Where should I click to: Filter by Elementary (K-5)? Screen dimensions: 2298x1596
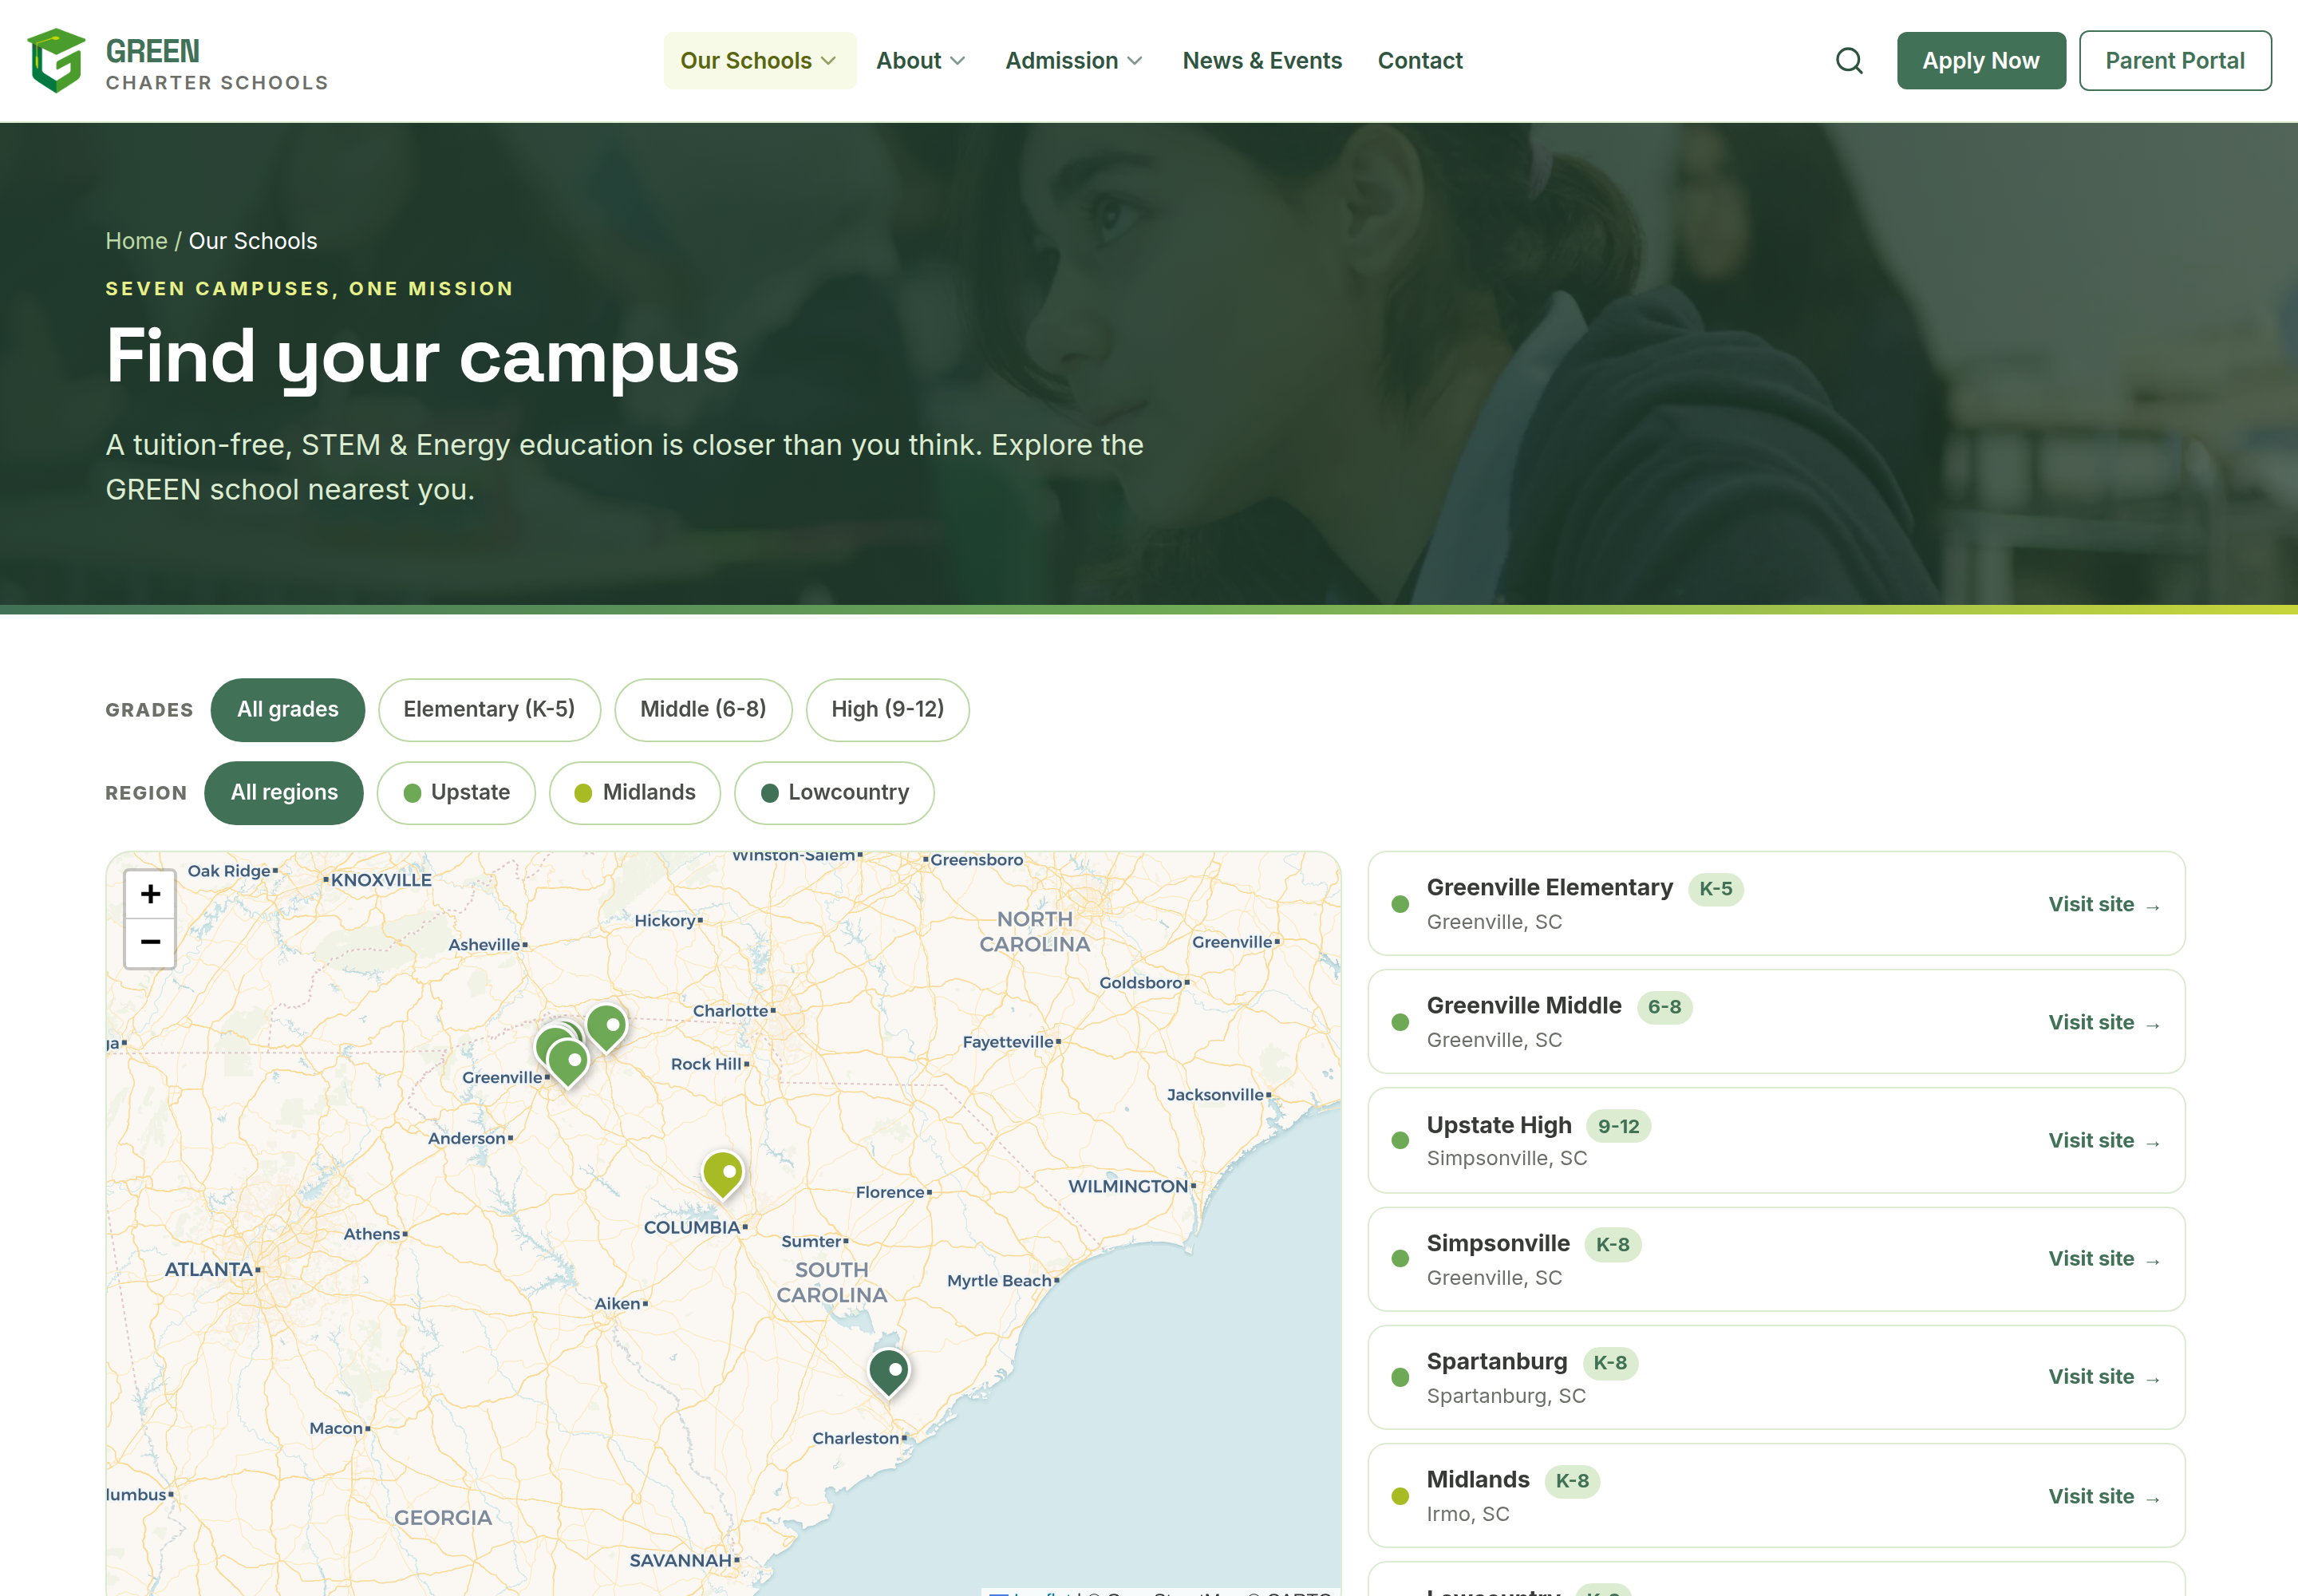489,710
